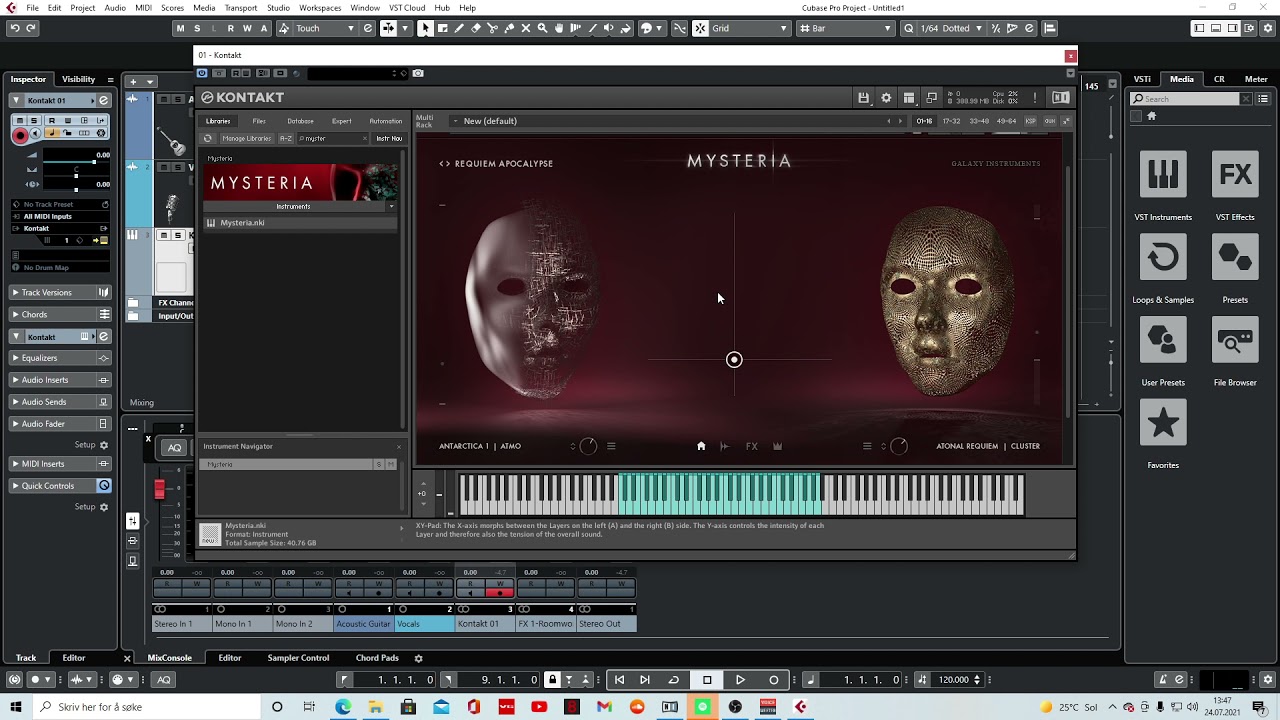
Task: Open Edge browser from Windows taskbar
Action: (x=343, y=707)
